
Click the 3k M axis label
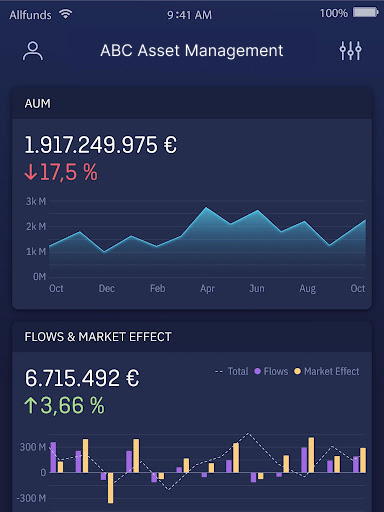coord(36,201)
